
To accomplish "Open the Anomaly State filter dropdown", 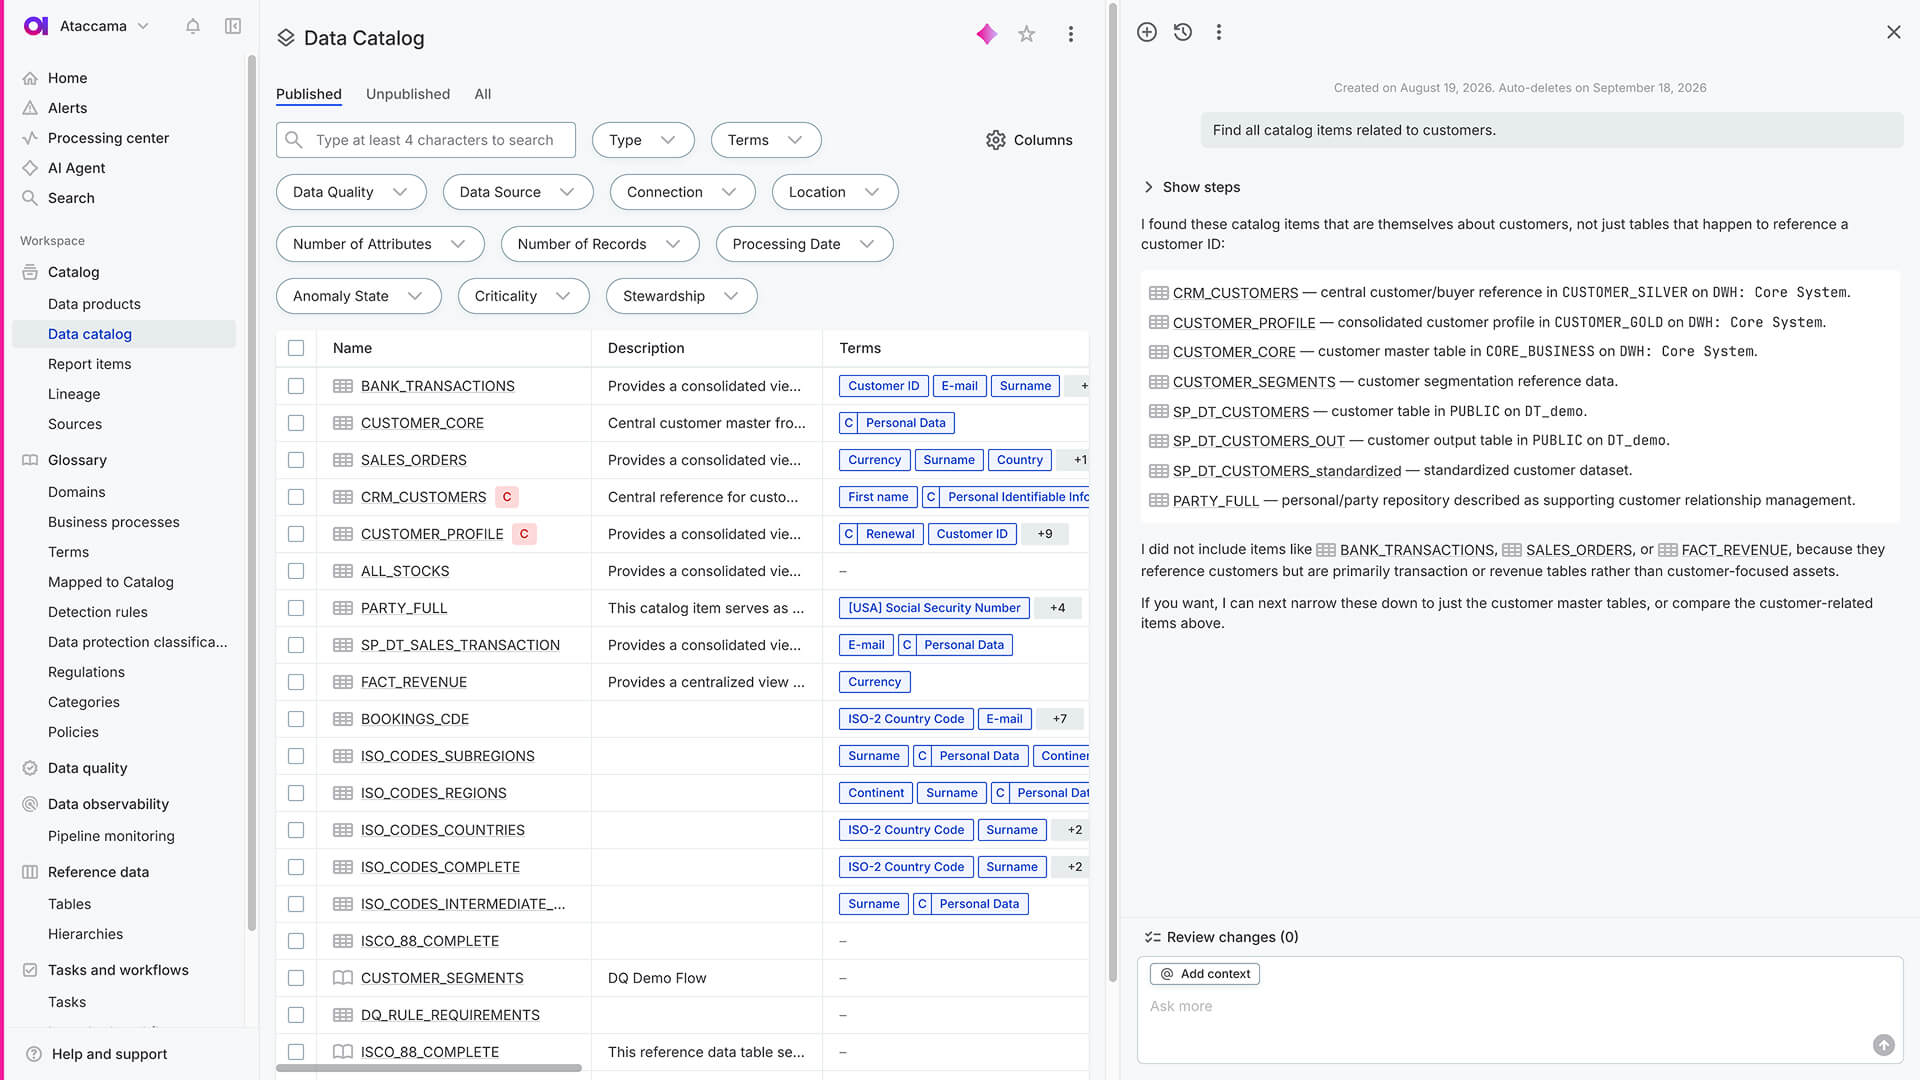I will [359, 296].
